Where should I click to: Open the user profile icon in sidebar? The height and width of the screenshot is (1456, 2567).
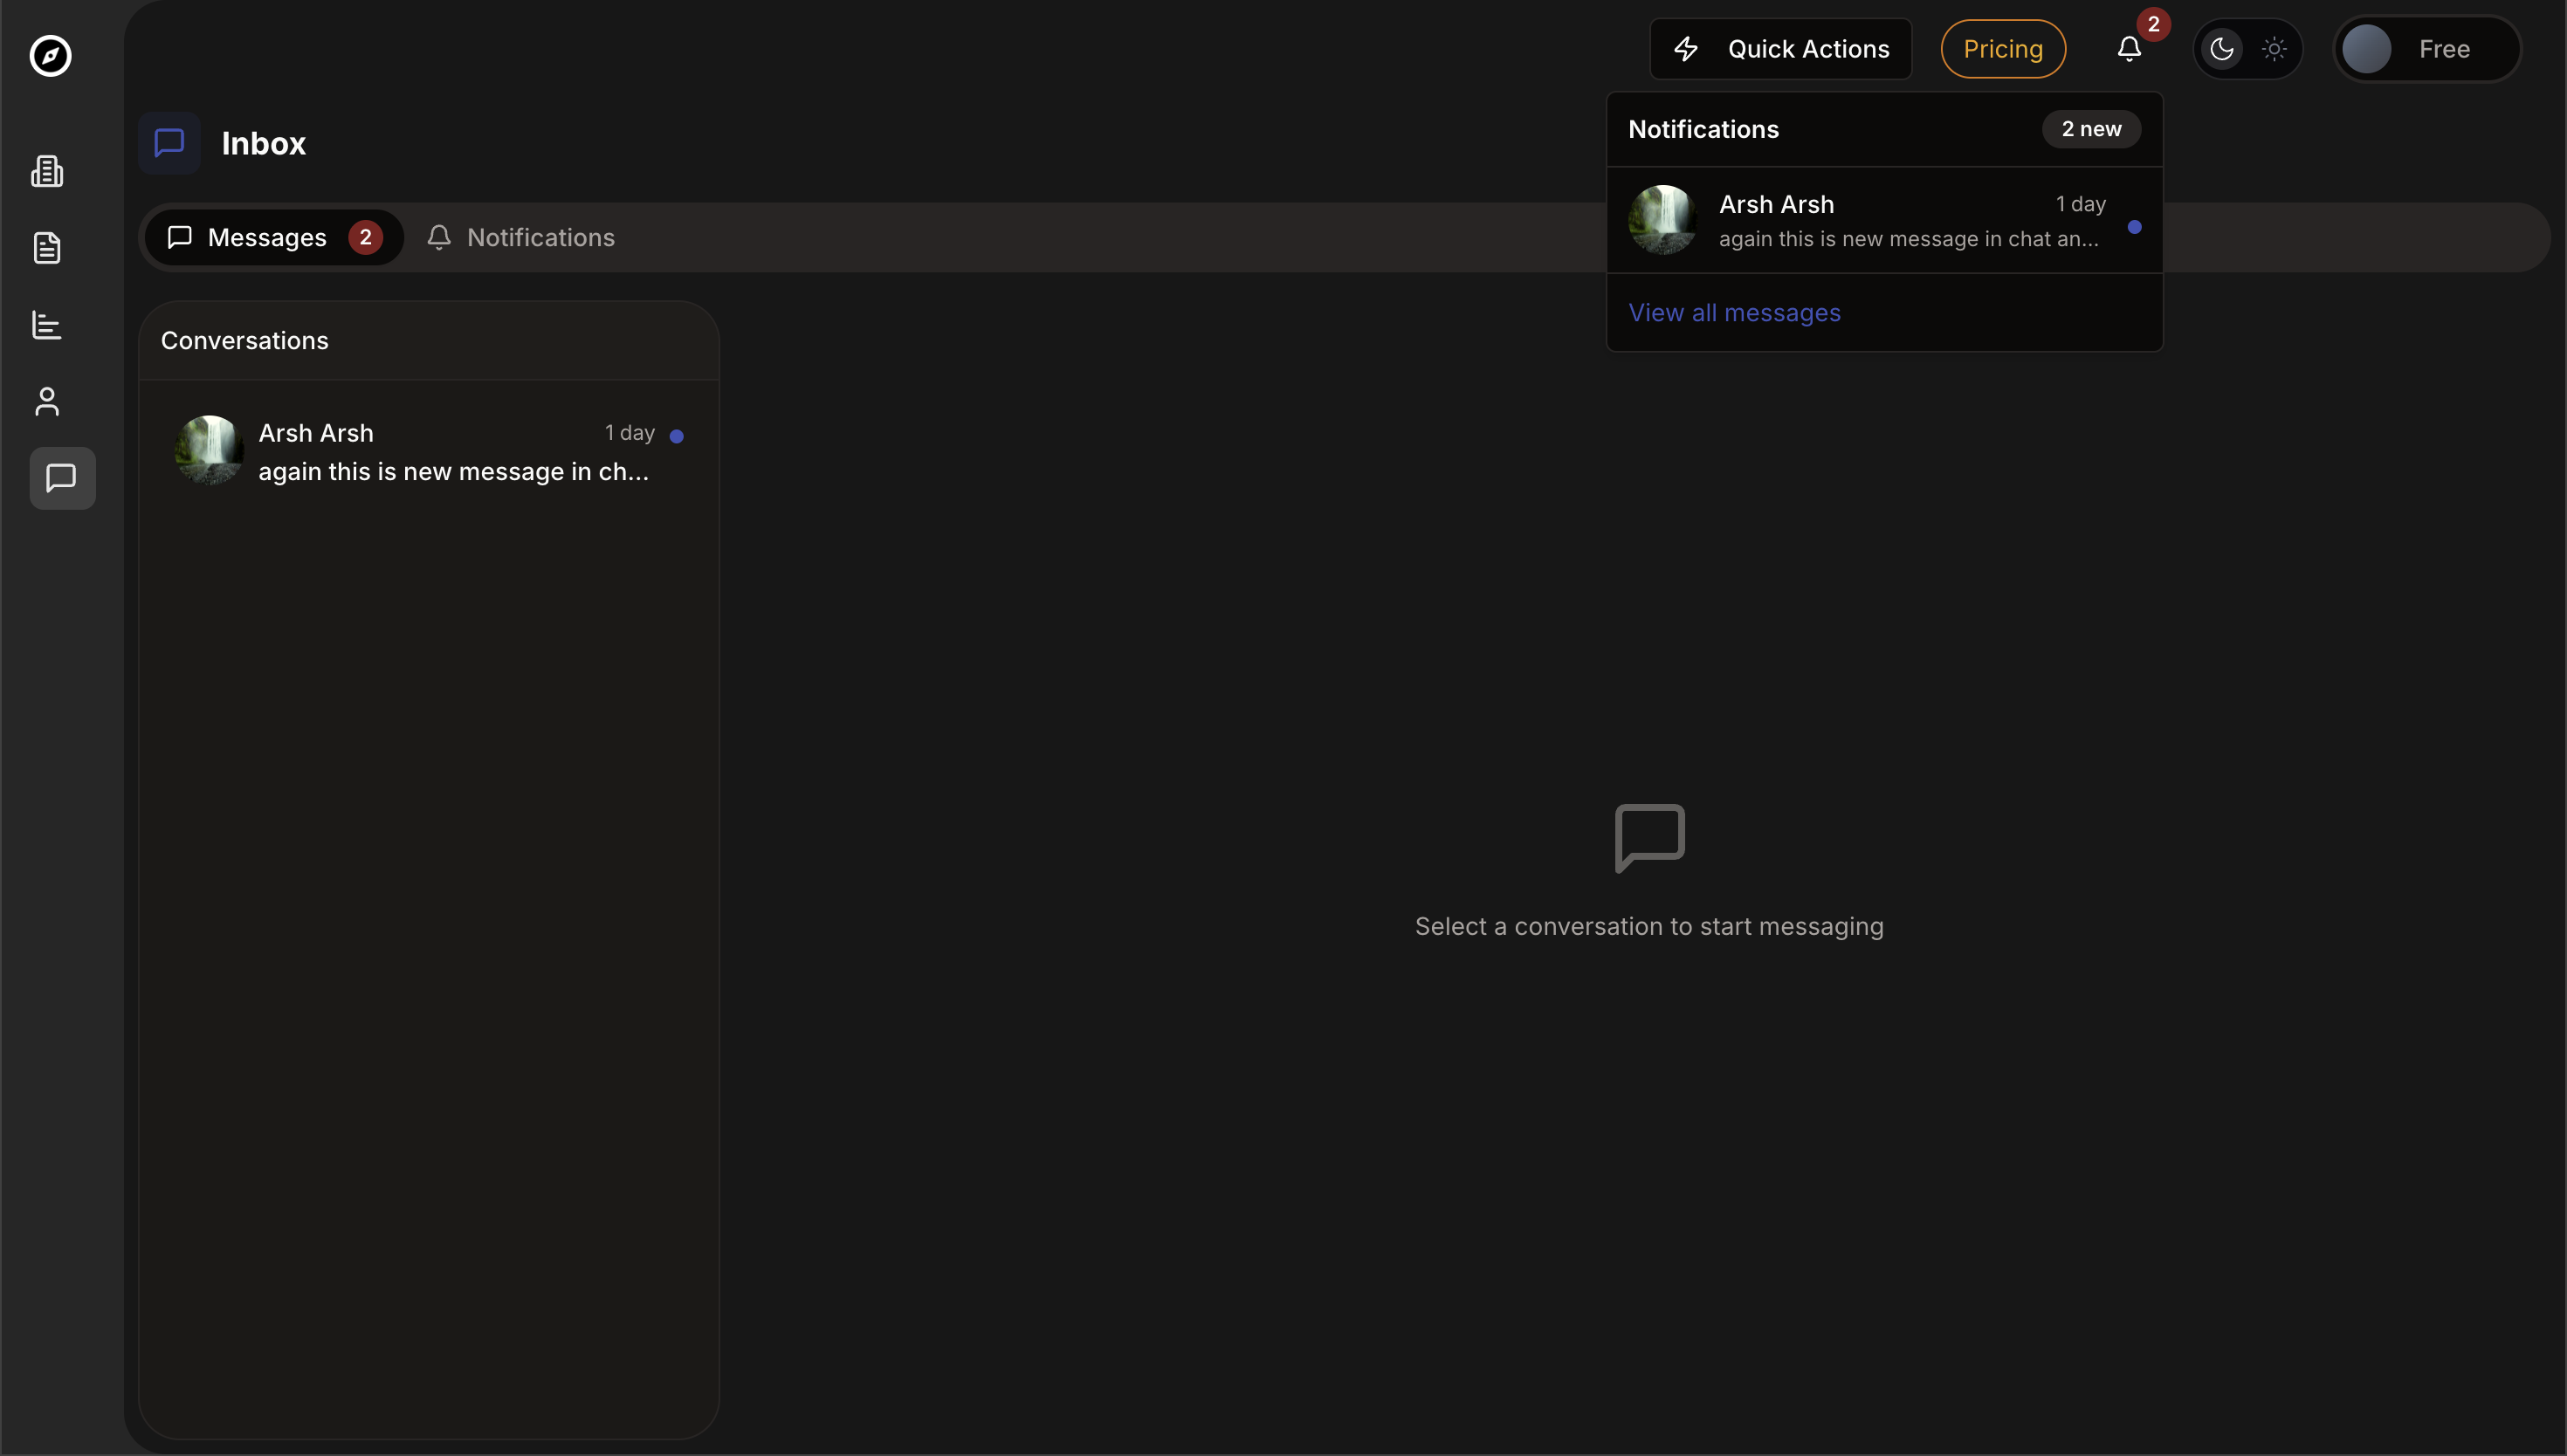(47, 402)
